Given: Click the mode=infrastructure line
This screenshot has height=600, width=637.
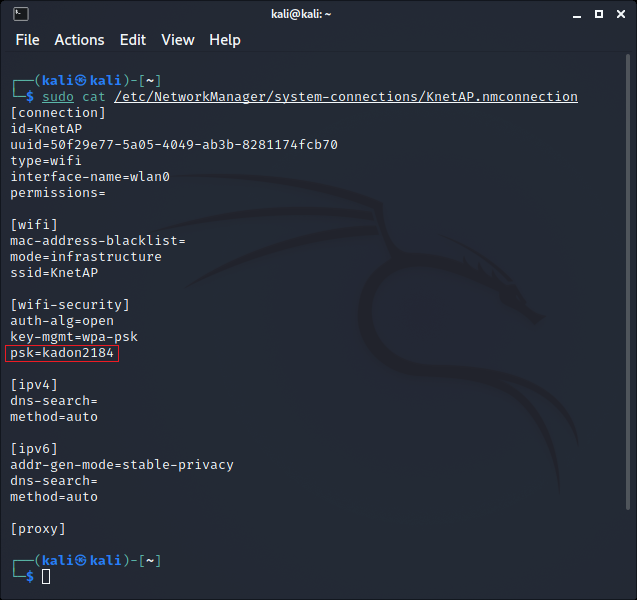Looking at the screenshot, I should 86,257.
